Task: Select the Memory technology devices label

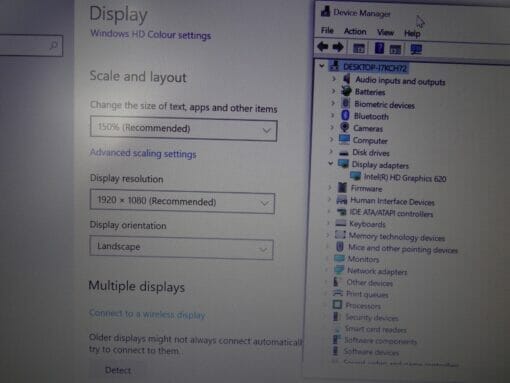Action: click(397, 237)
